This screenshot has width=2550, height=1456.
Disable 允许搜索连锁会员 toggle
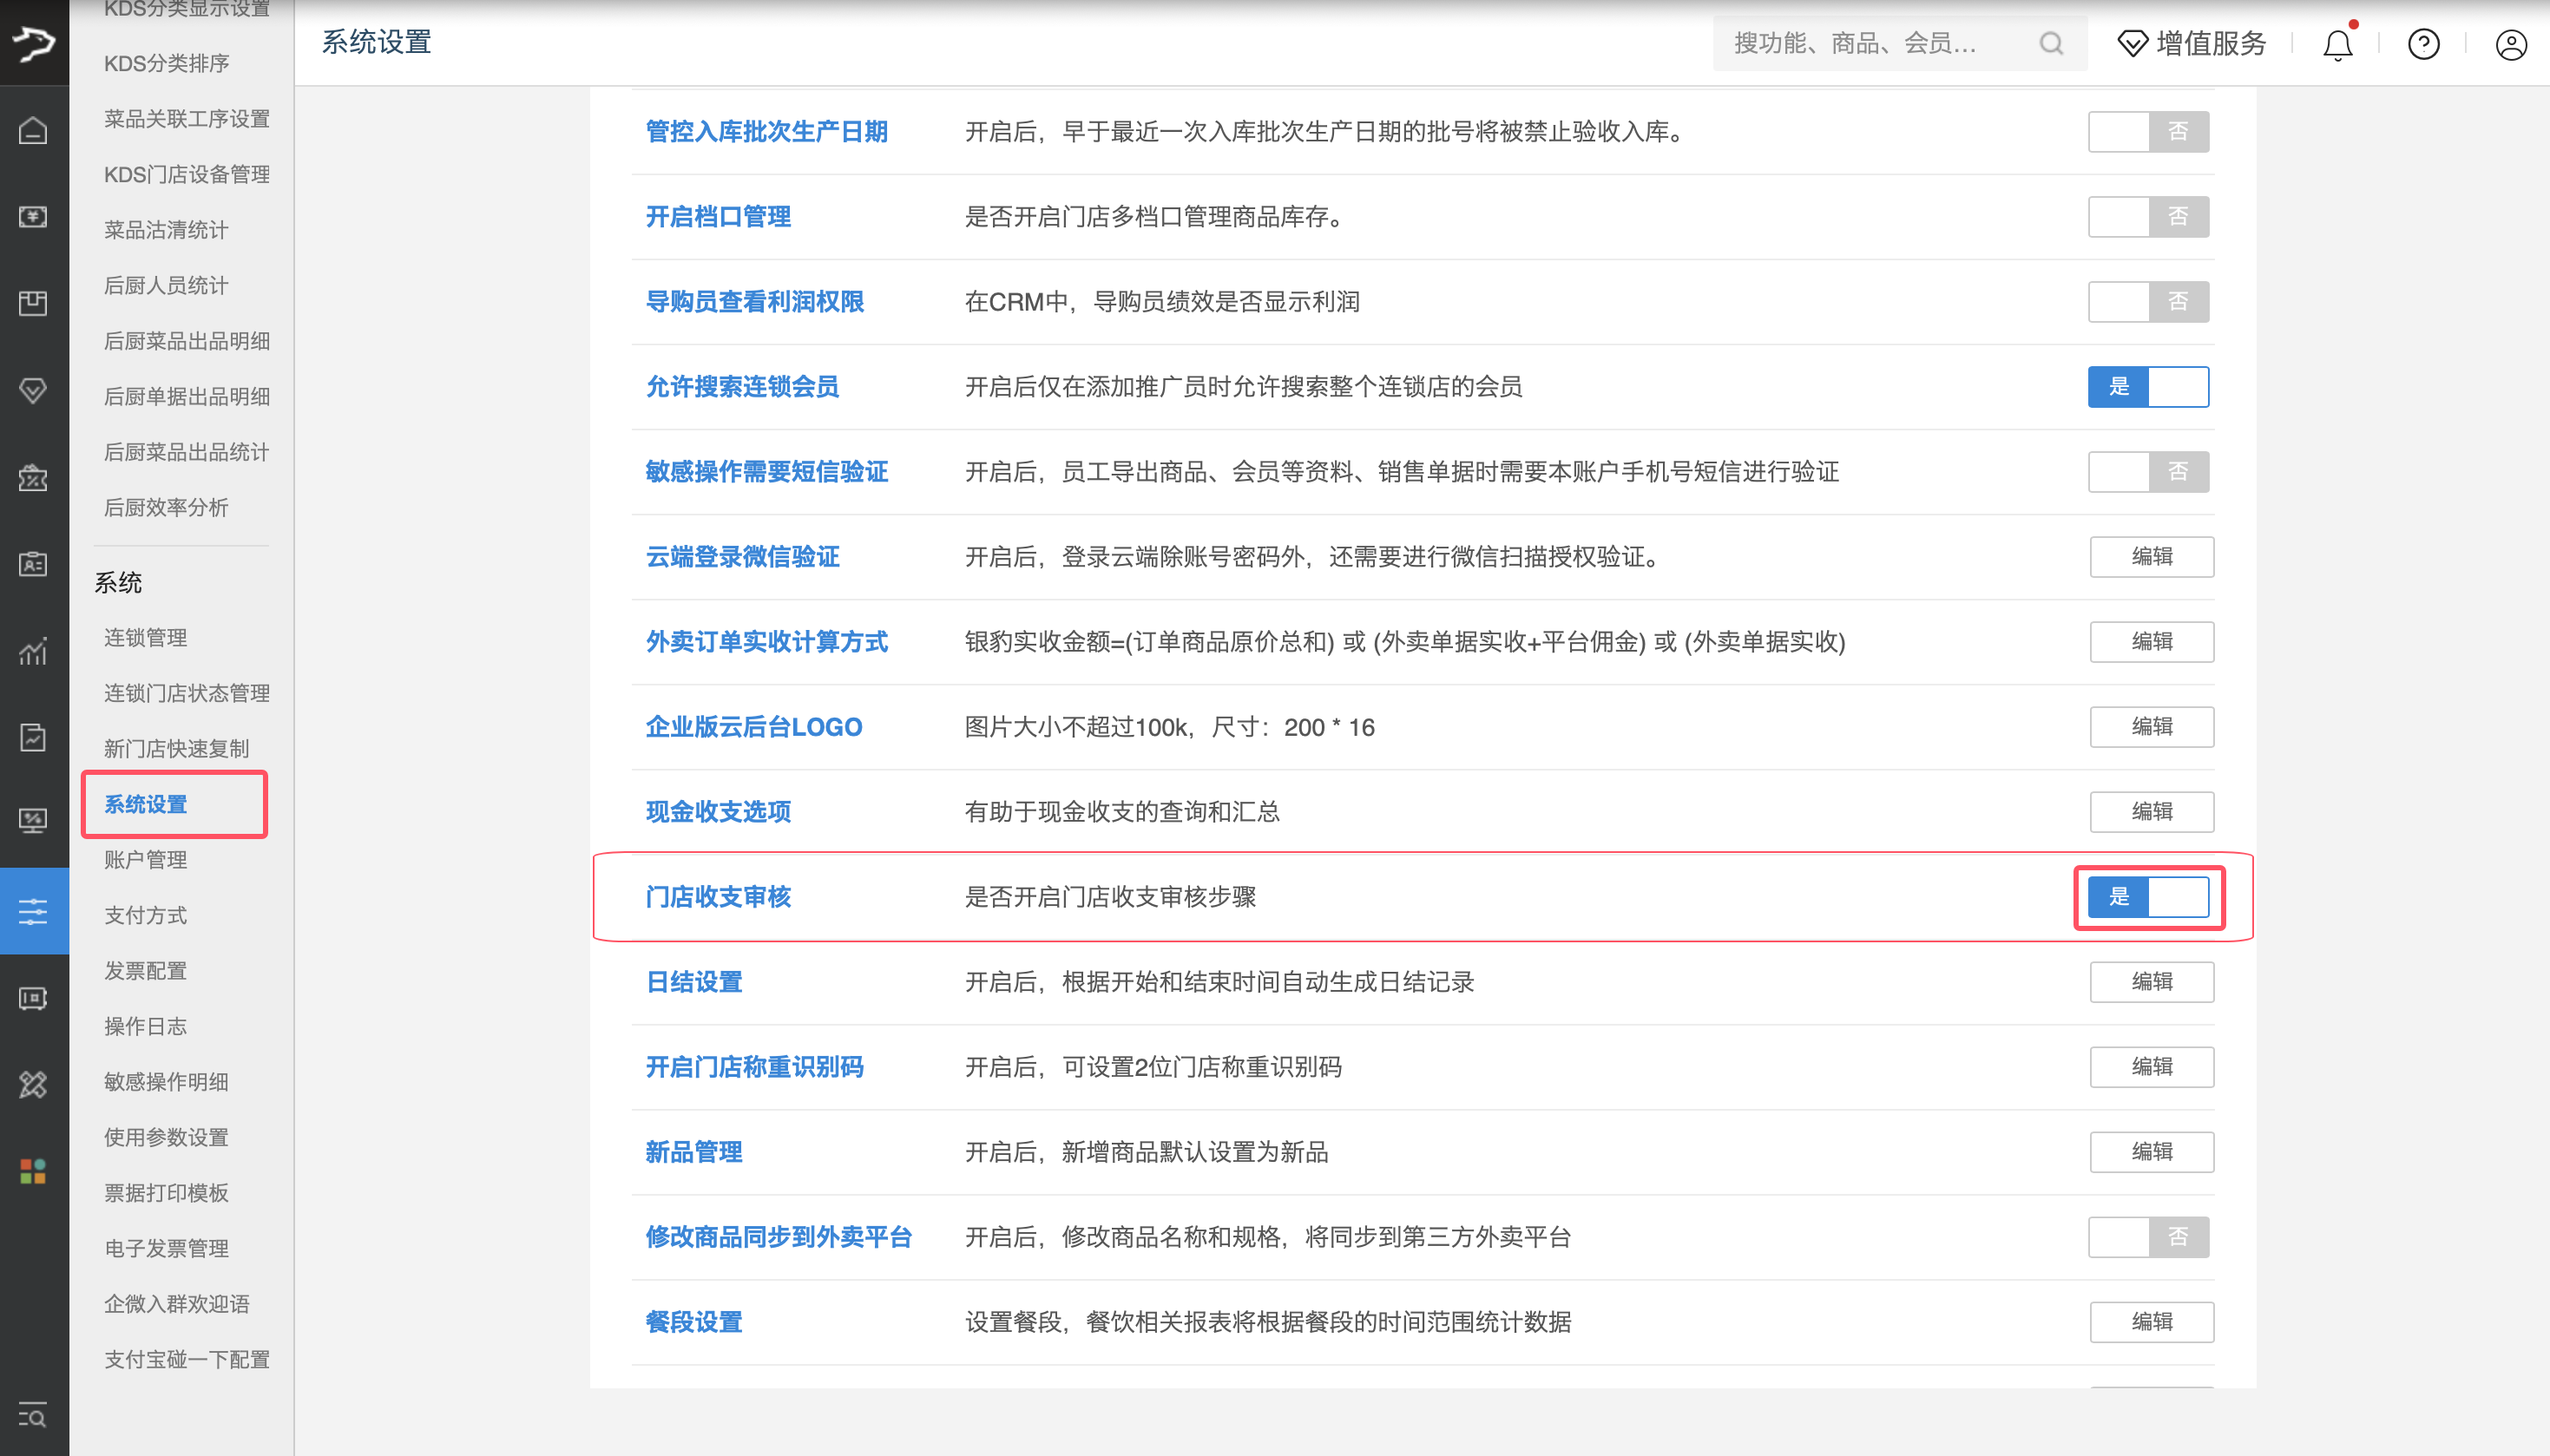2148,387
